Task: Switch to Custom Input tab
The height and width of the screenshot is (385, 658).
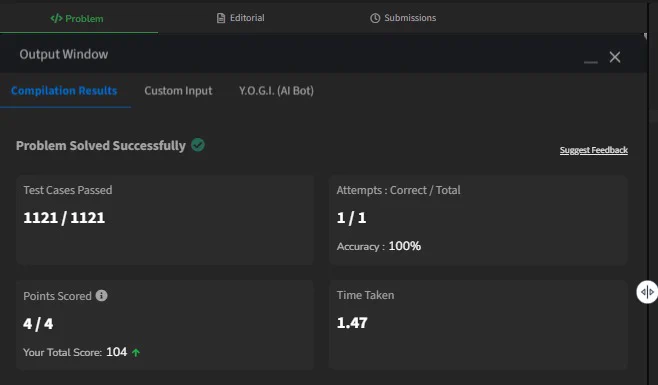Action: point(178,91)
